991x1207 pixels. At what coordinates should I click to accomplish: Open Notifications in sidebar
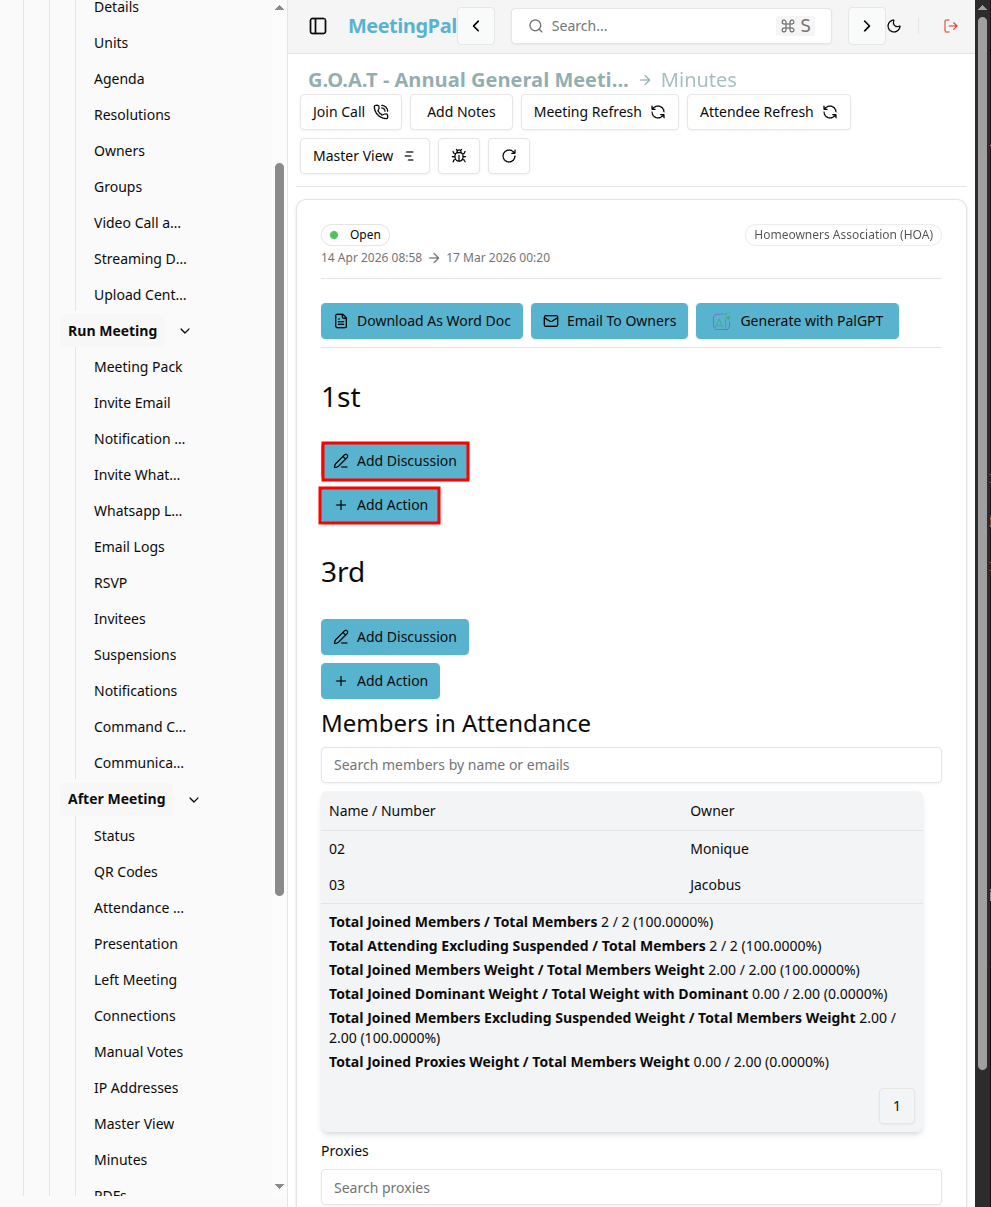pyautogui.click(x=135, y=691)
